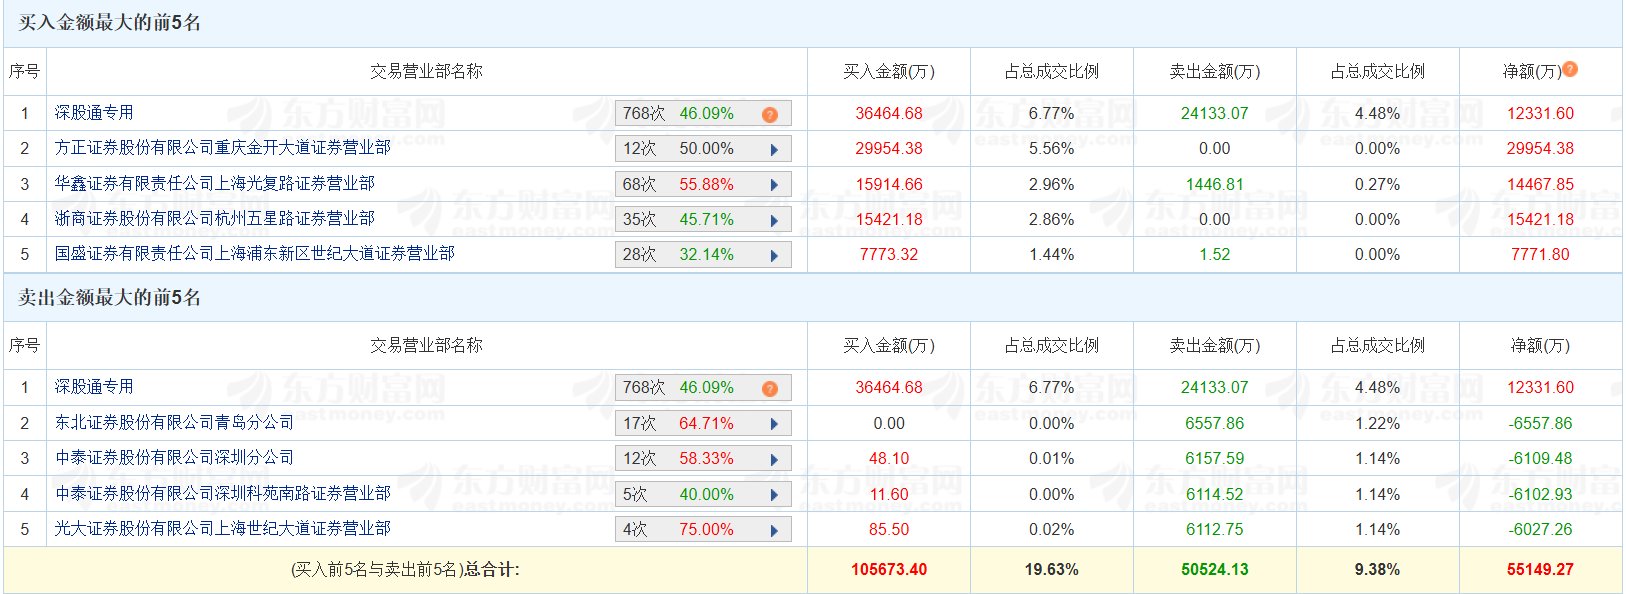Click the 卖出金额最大的前5名 section header
1626x594 pixels.
[110, 298]
